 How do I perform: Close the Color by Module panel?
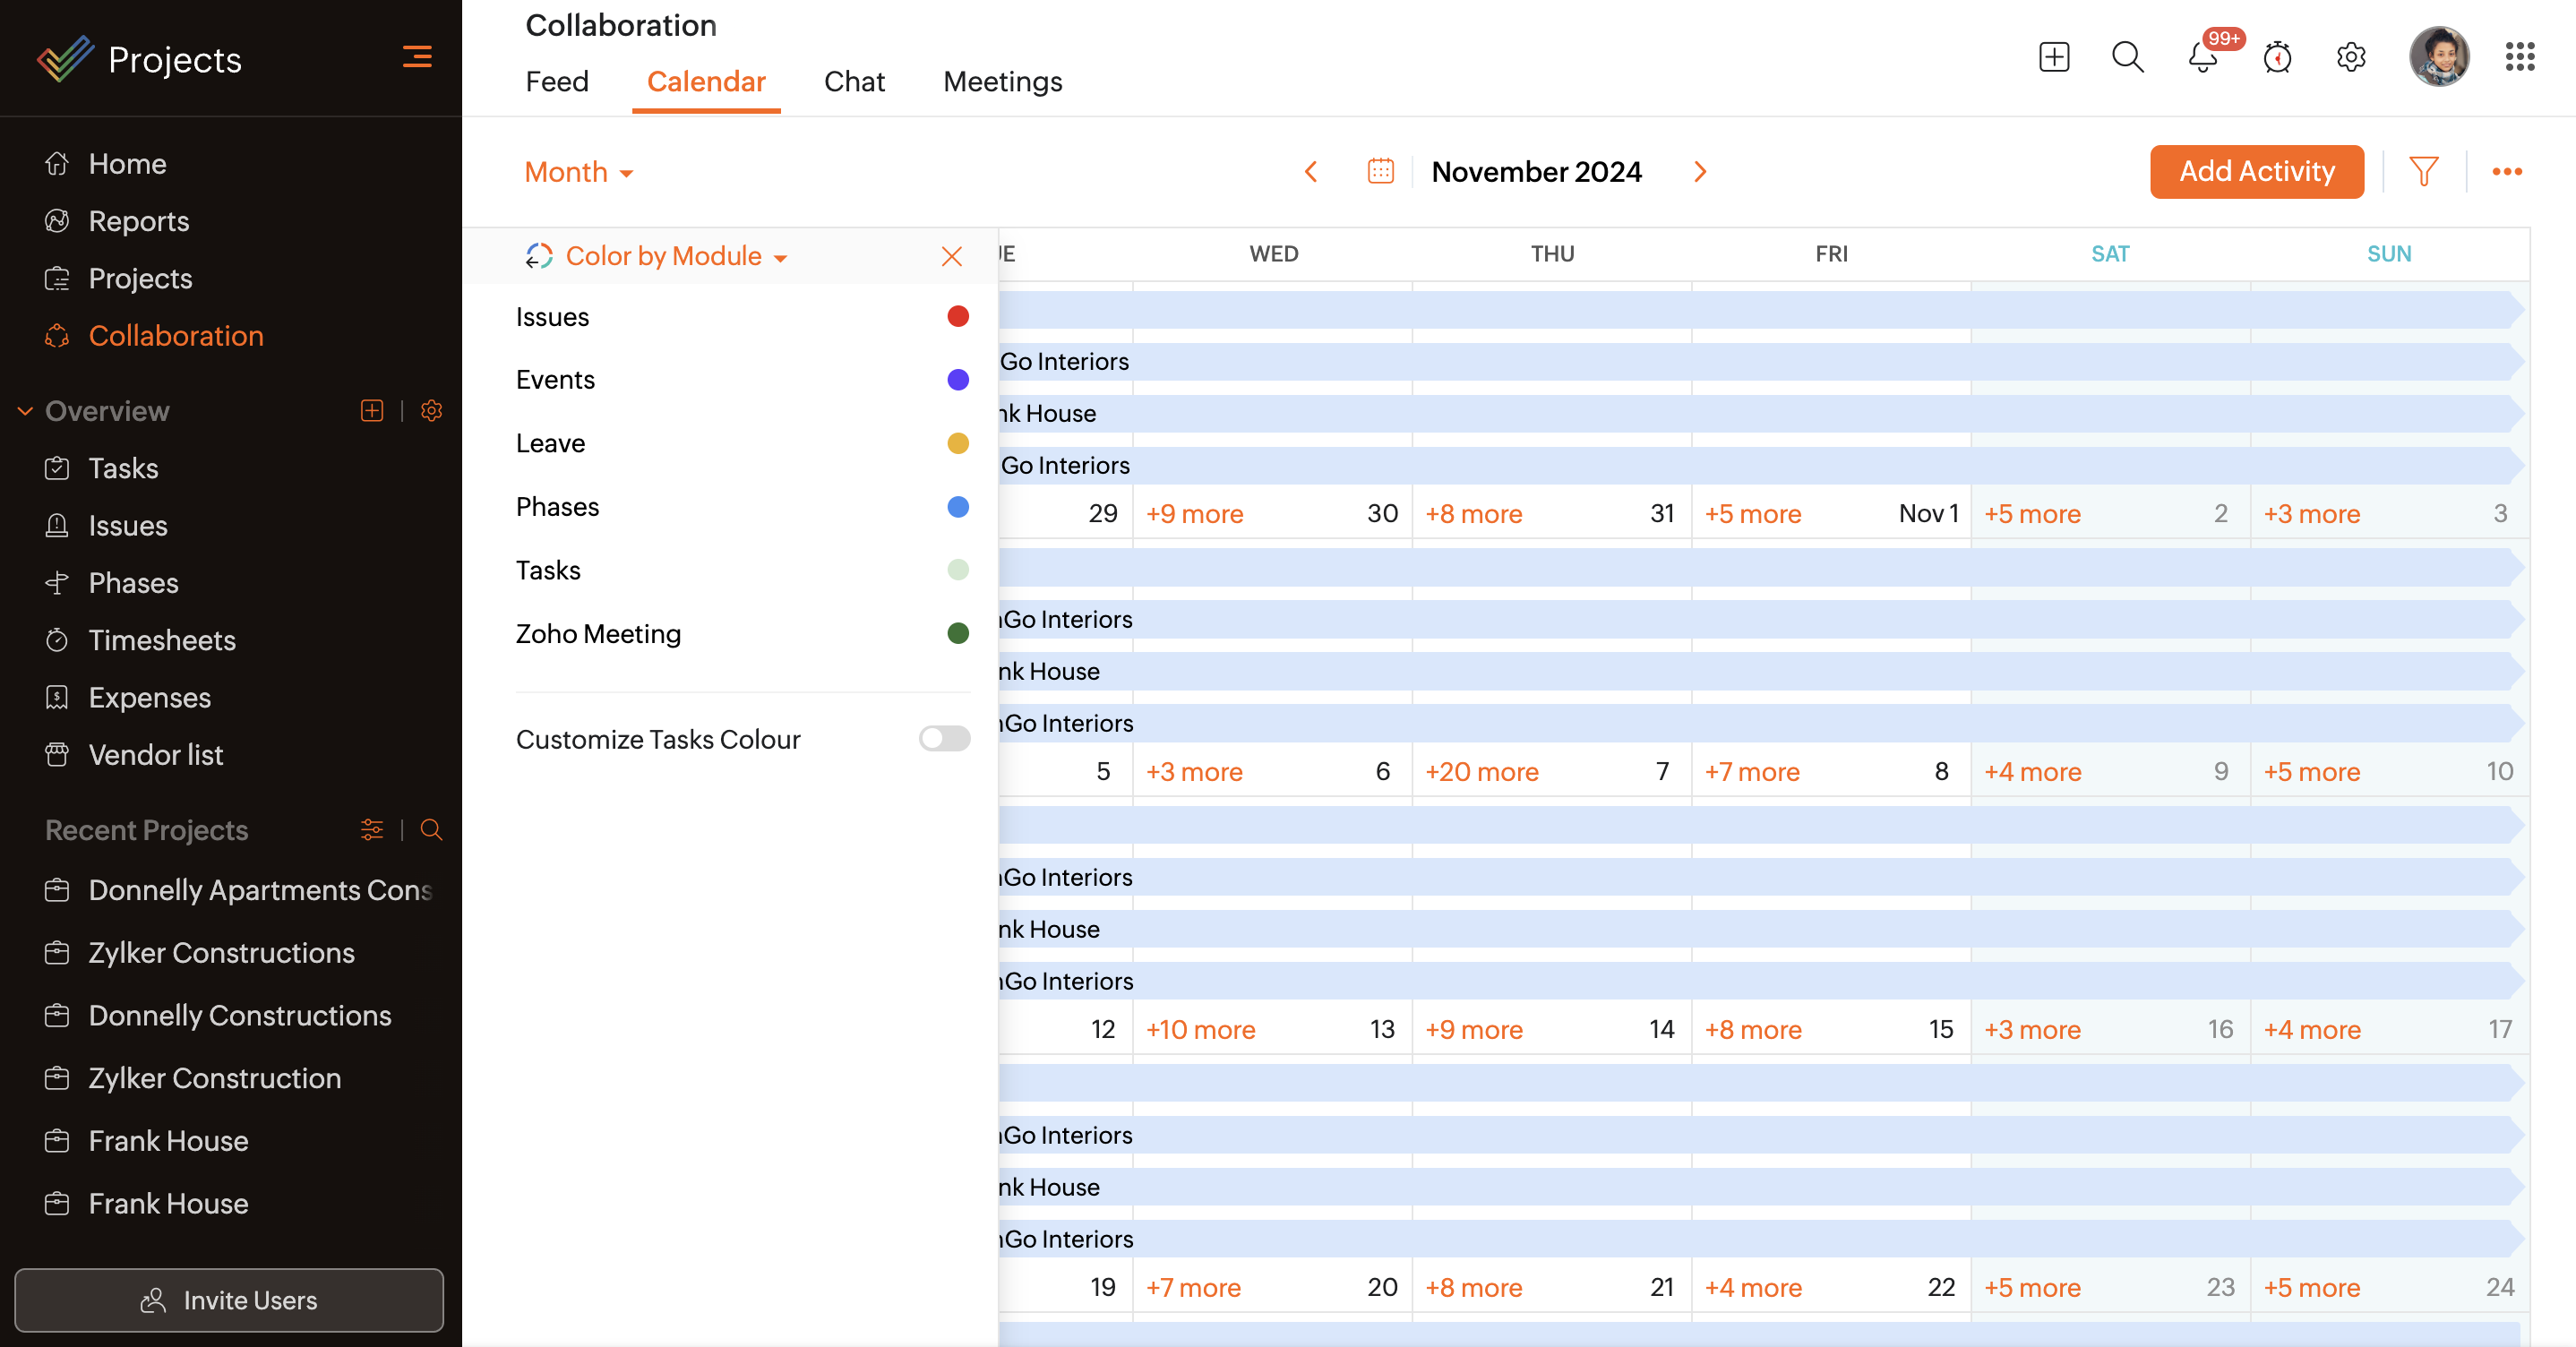[951, 257]
